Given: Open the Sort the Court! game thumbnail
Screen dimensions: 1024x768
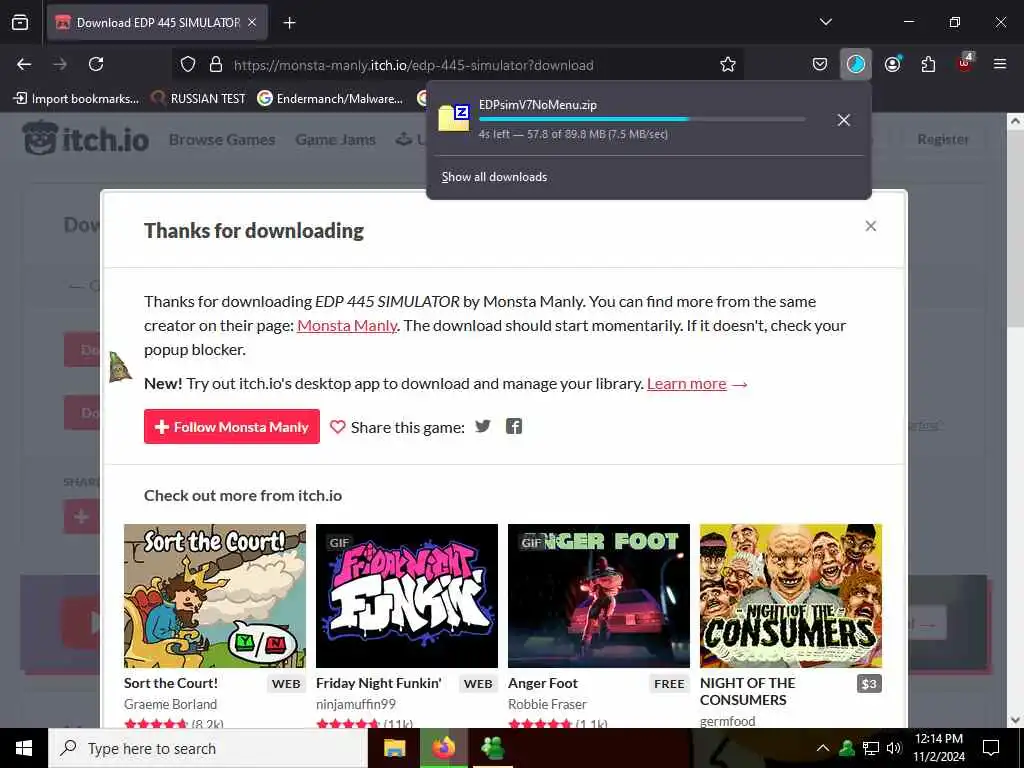Looking at the screenshot, I should [x=215, y=596].
